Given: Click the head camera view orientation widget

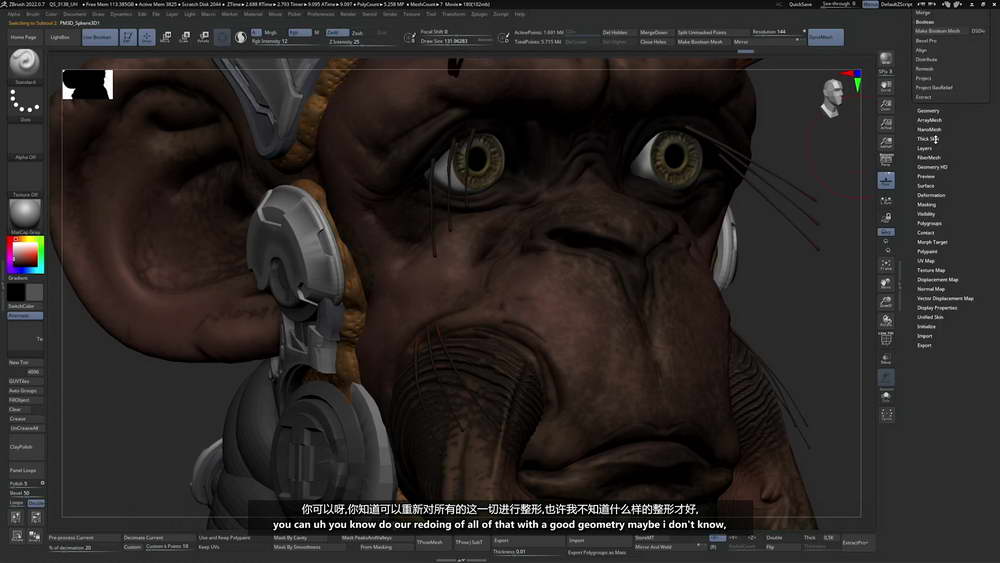Looking at the screenshot, I should tap(831, 98).
